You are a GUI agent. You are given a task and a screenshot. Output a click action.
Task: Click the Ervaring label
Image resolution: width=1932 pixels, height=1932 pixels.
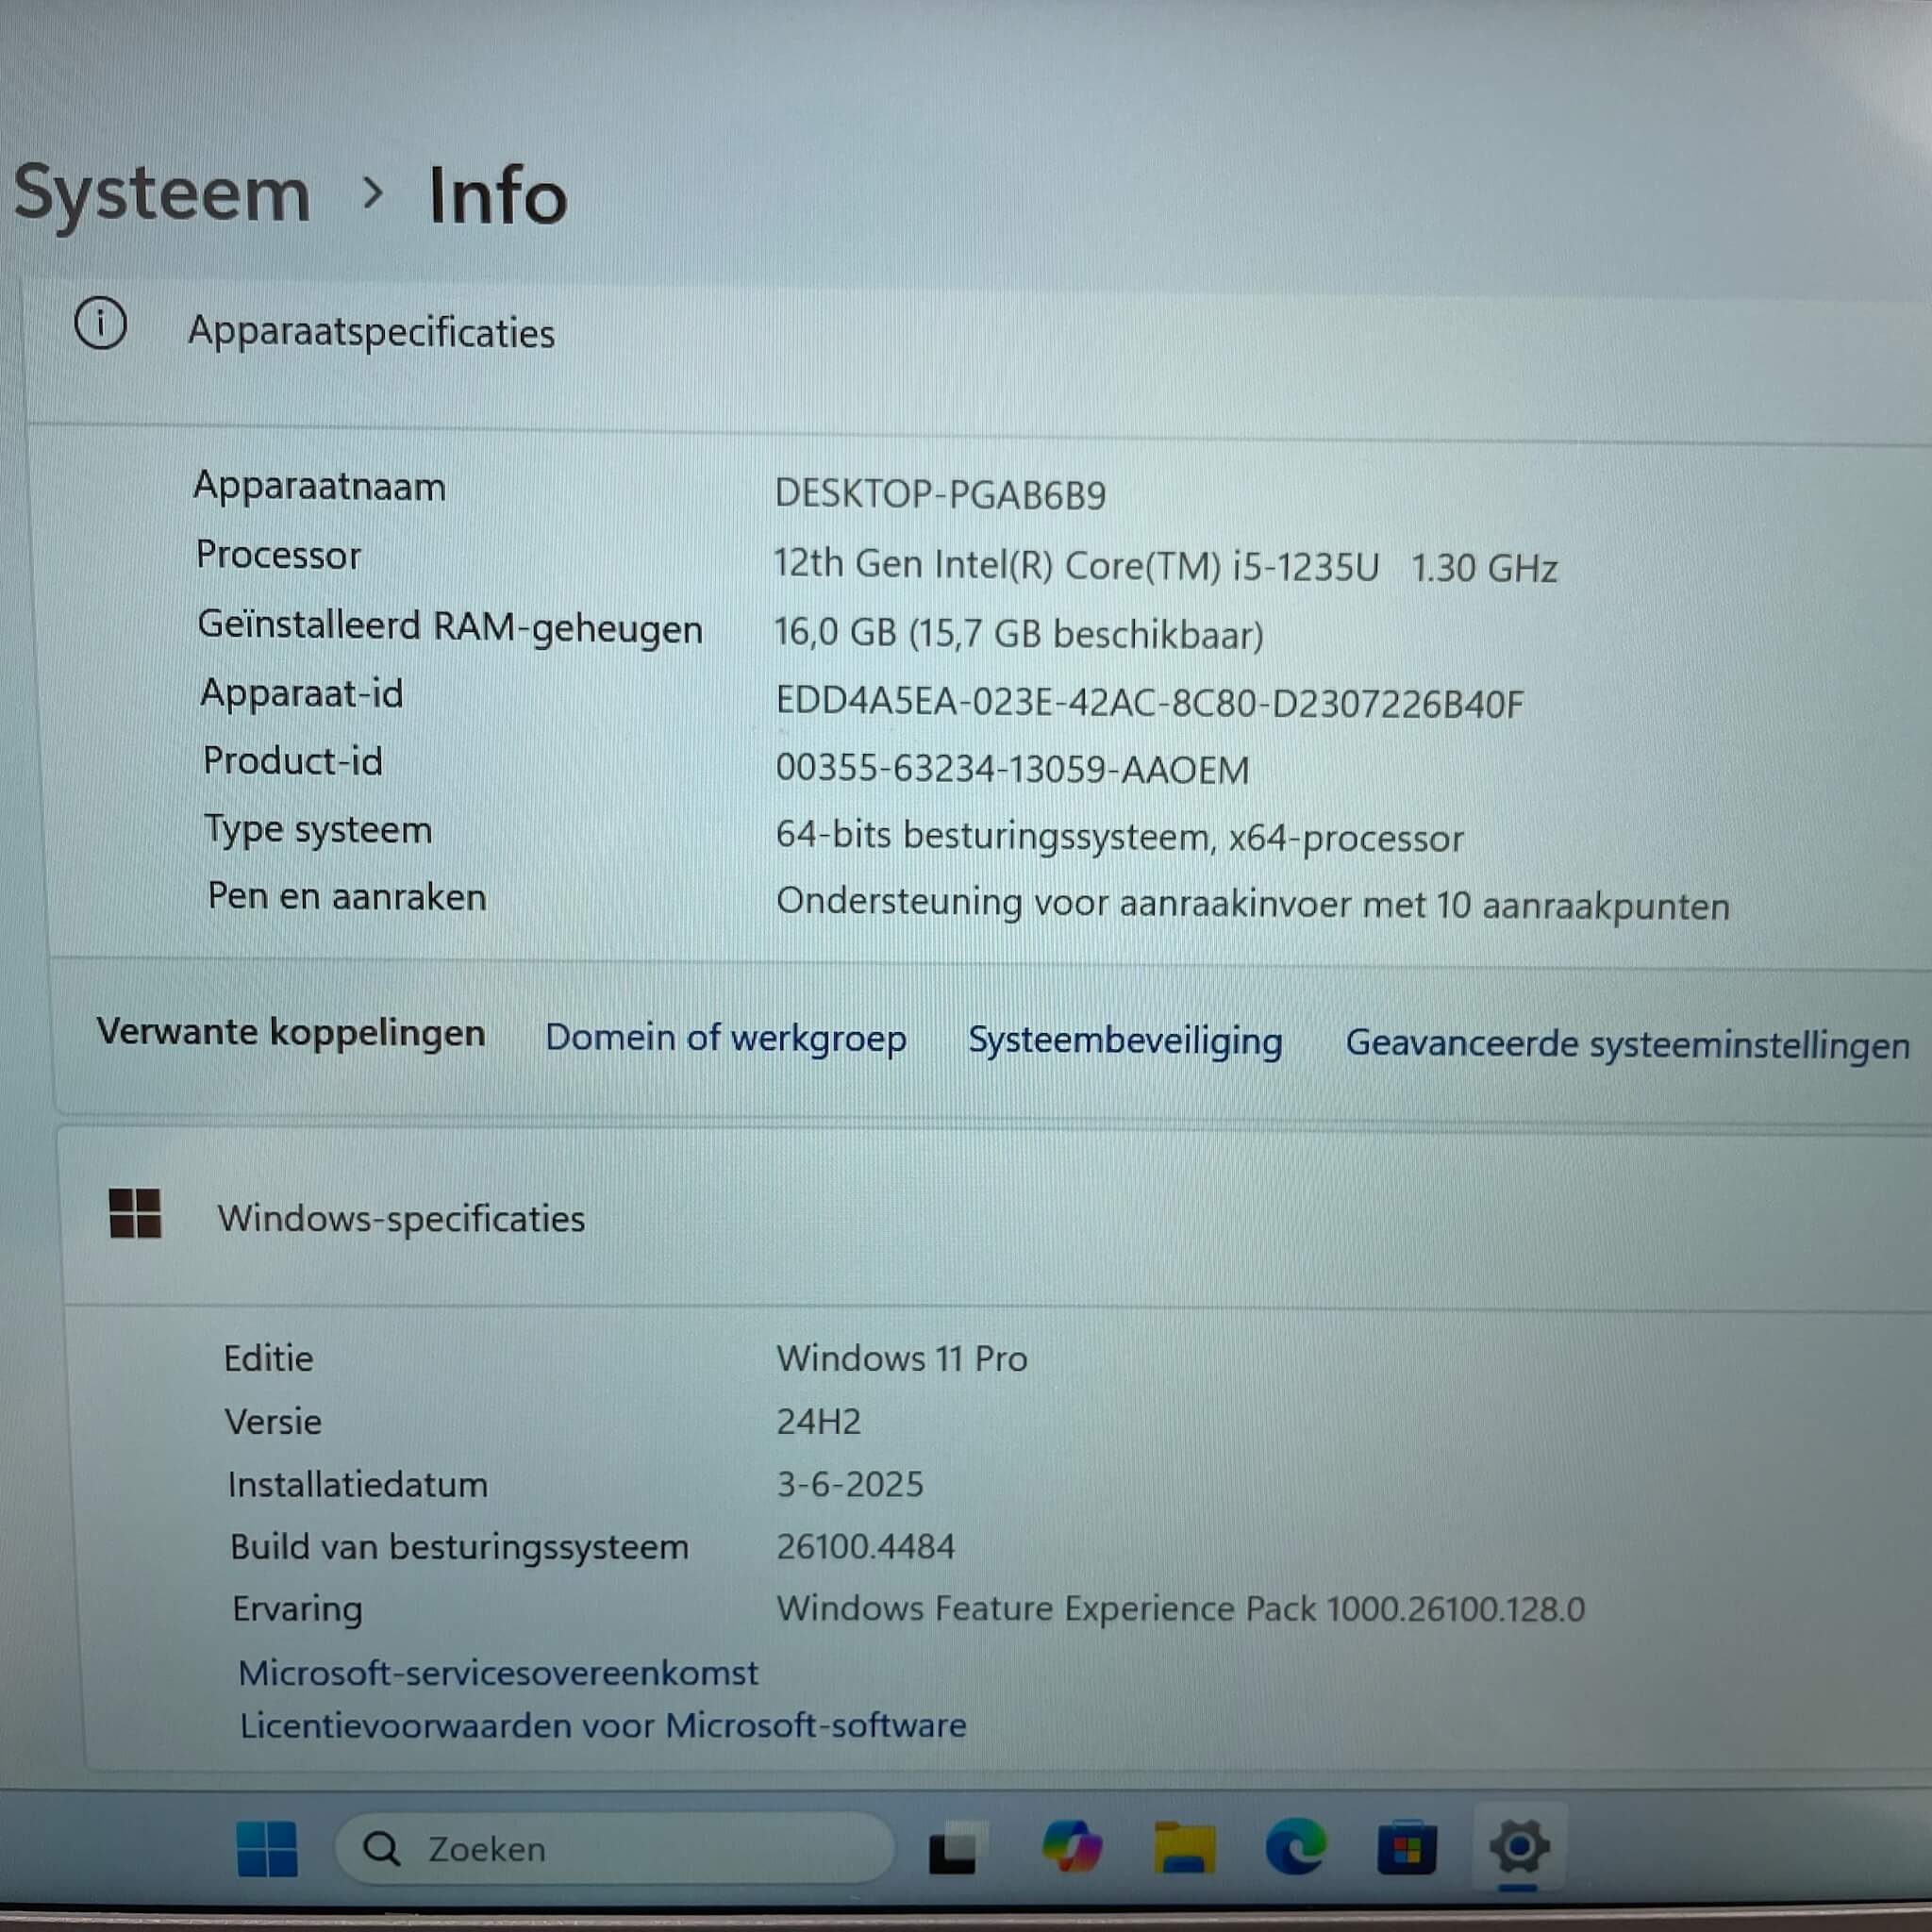tap(297, 1610)
